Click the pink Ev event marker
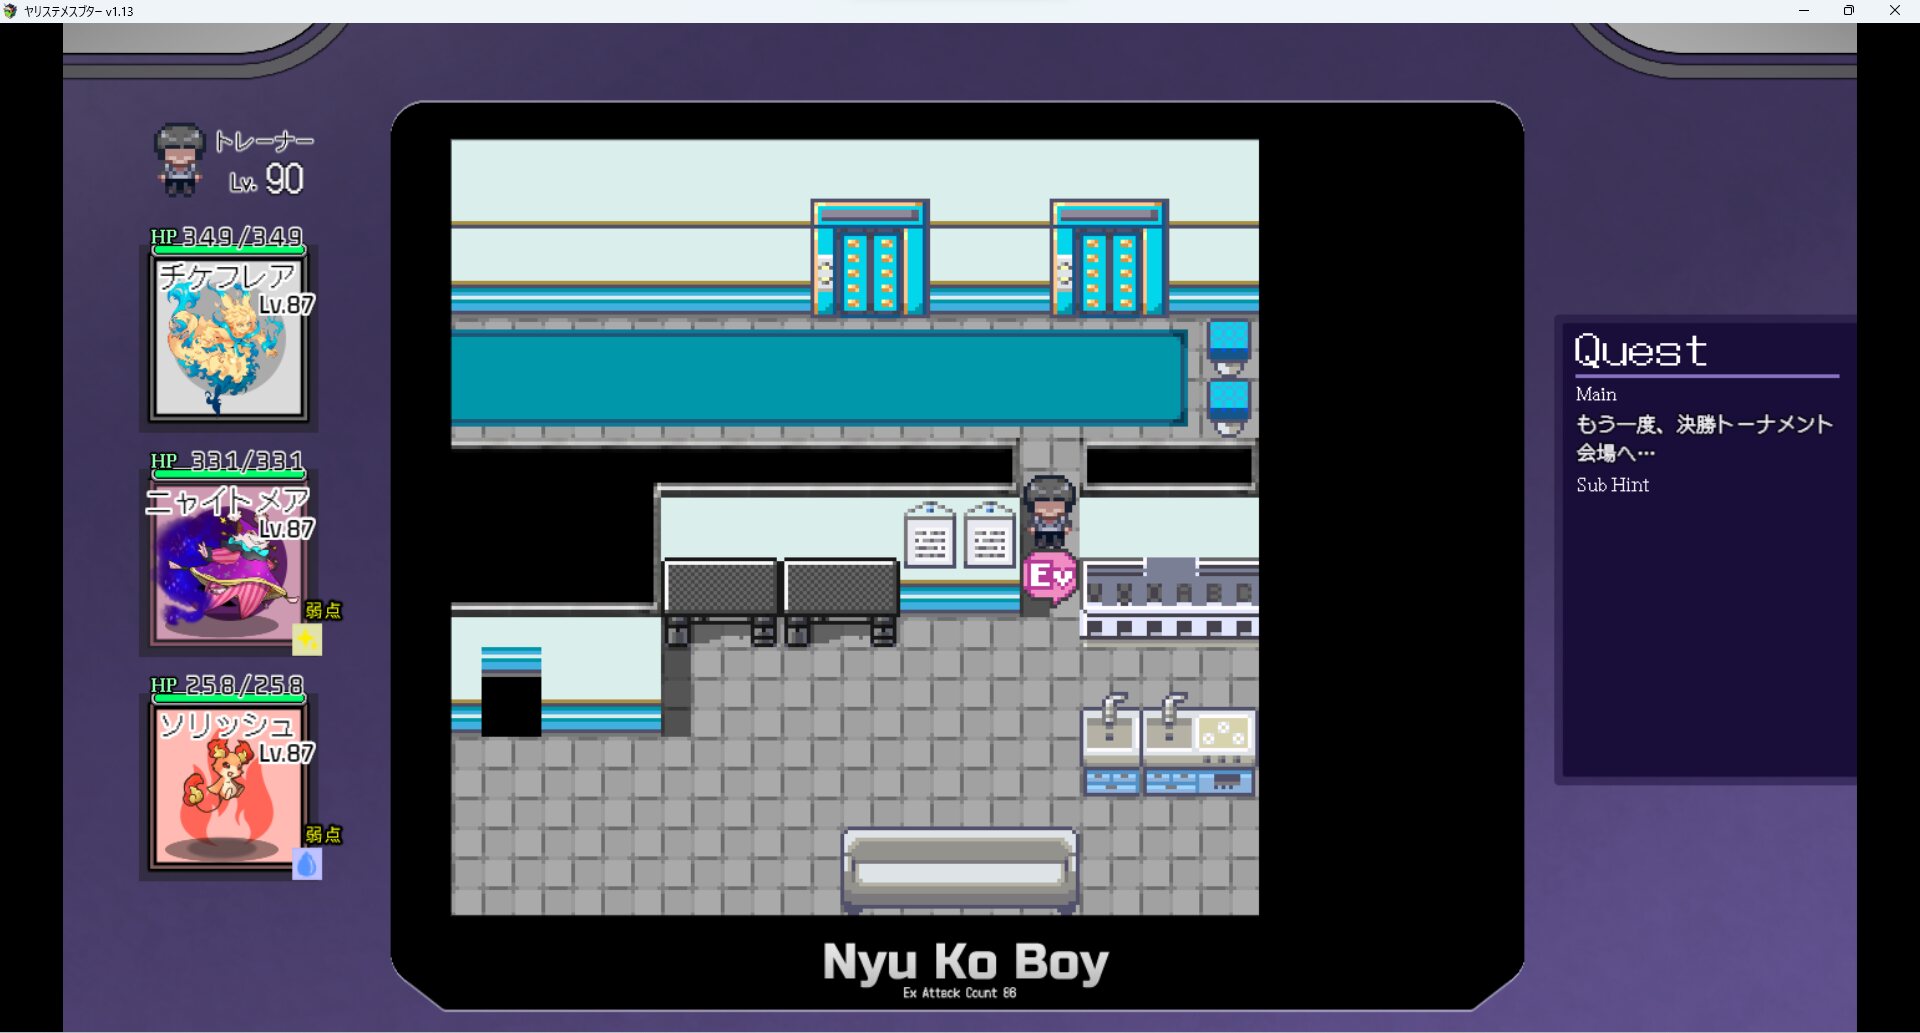 point(1049,577)
